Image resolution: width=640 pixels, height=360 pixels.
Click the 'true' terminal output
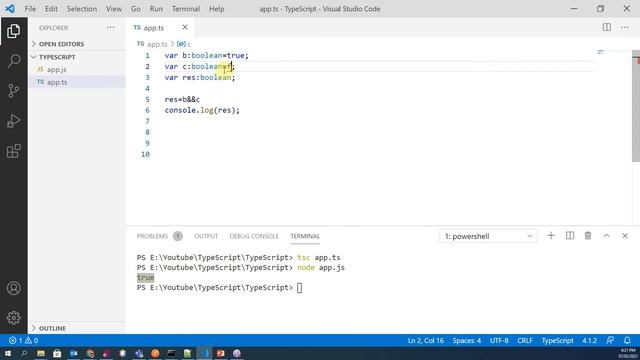[145, 278]
